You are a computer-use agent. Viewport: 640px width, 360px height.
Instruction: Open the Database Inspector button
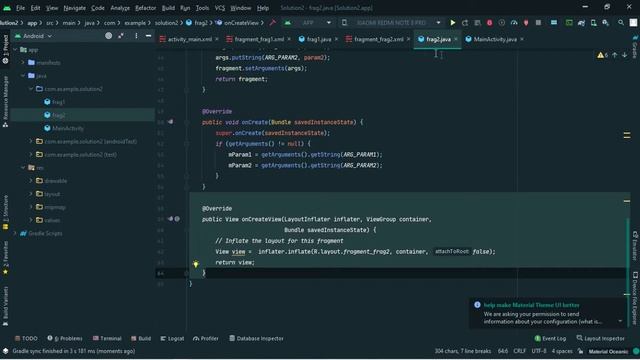tap(256, 338)
